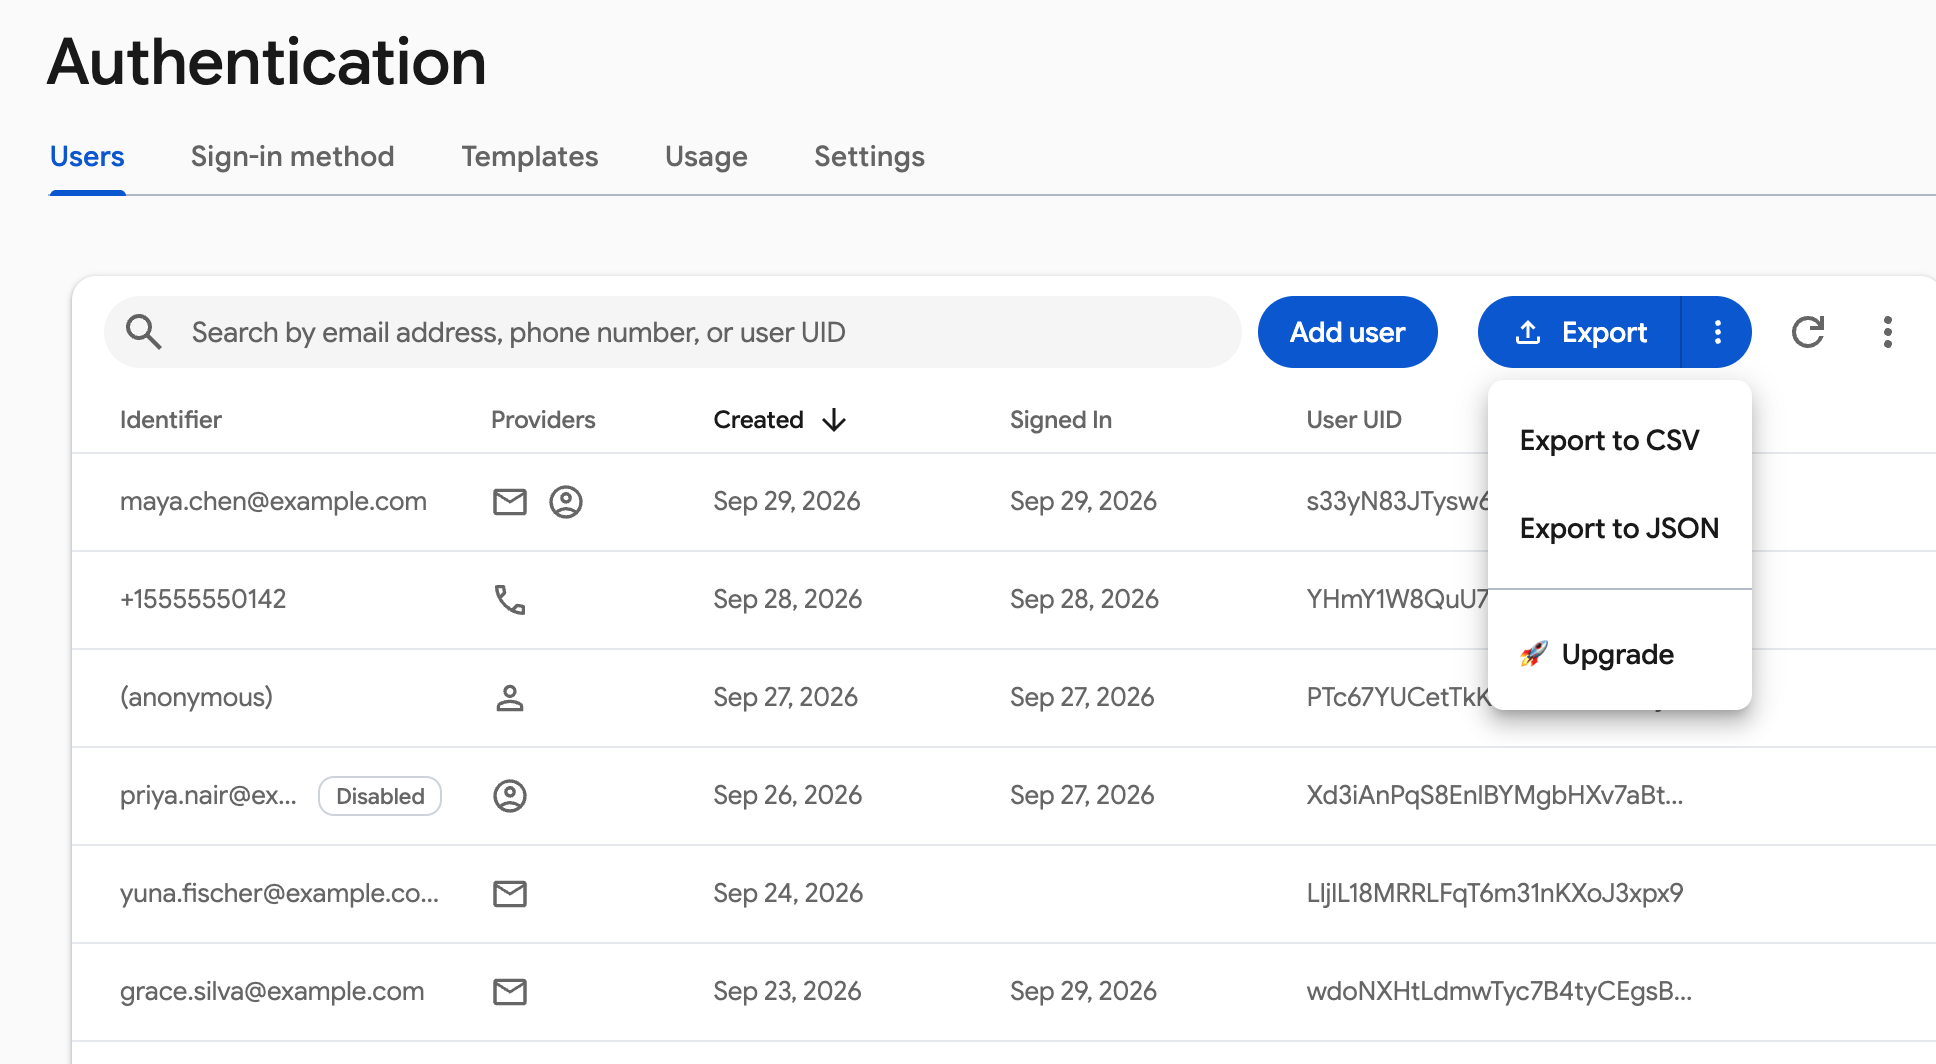Select the priya.nair@ex... identifier

coord(208,795)
